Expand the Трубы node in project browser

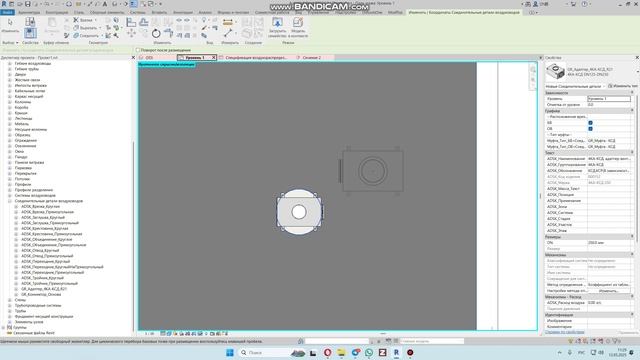click(9, 311)
